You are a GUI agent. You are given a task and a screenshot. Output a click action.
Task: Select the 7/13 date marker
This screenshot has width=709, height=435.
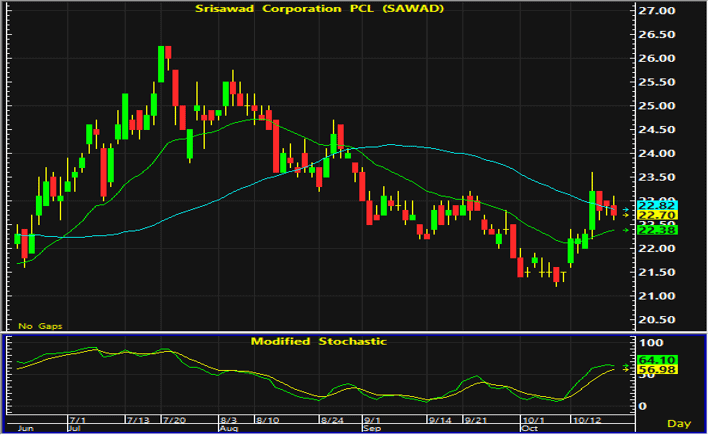[x=138, y=420]
